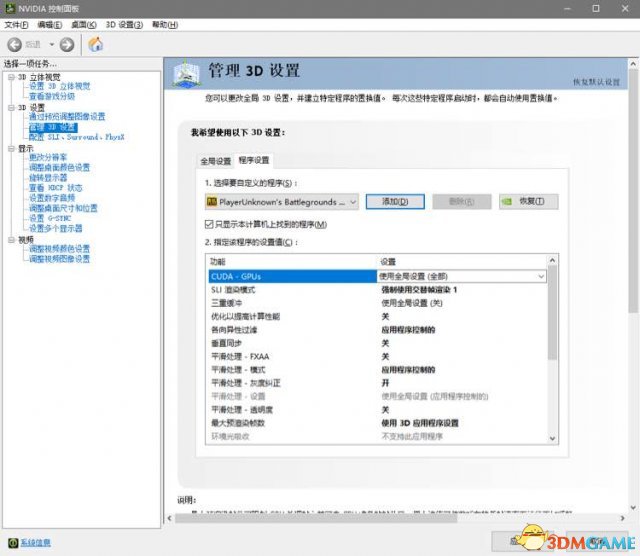Select 查看游戏分级 in the task tree

pos(52,96)
